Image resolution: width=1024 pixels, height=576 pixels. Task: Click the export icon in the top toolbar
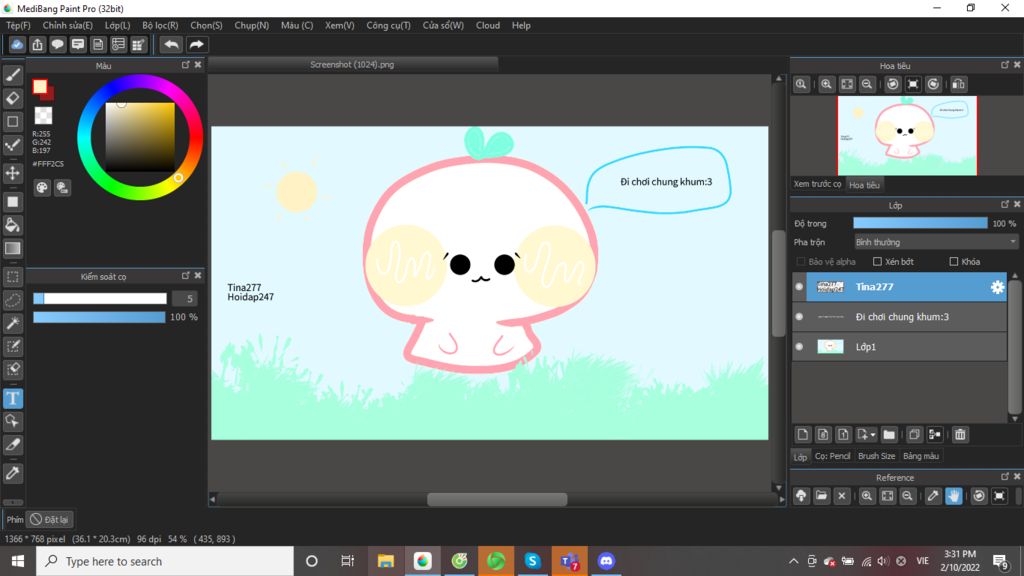click(x=37, y=44)
